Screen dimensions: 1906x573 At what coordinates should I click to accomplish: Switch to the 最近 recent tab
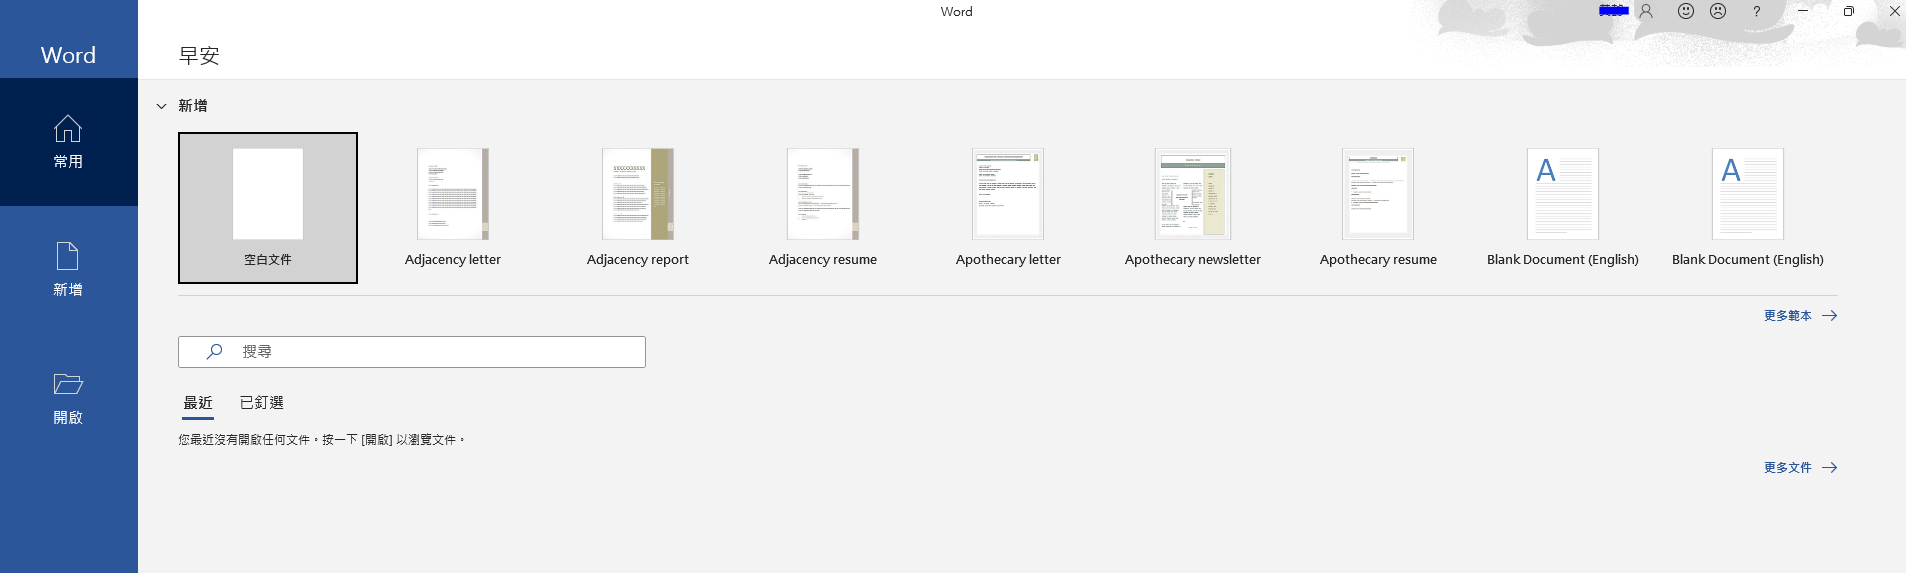[198, 403]
